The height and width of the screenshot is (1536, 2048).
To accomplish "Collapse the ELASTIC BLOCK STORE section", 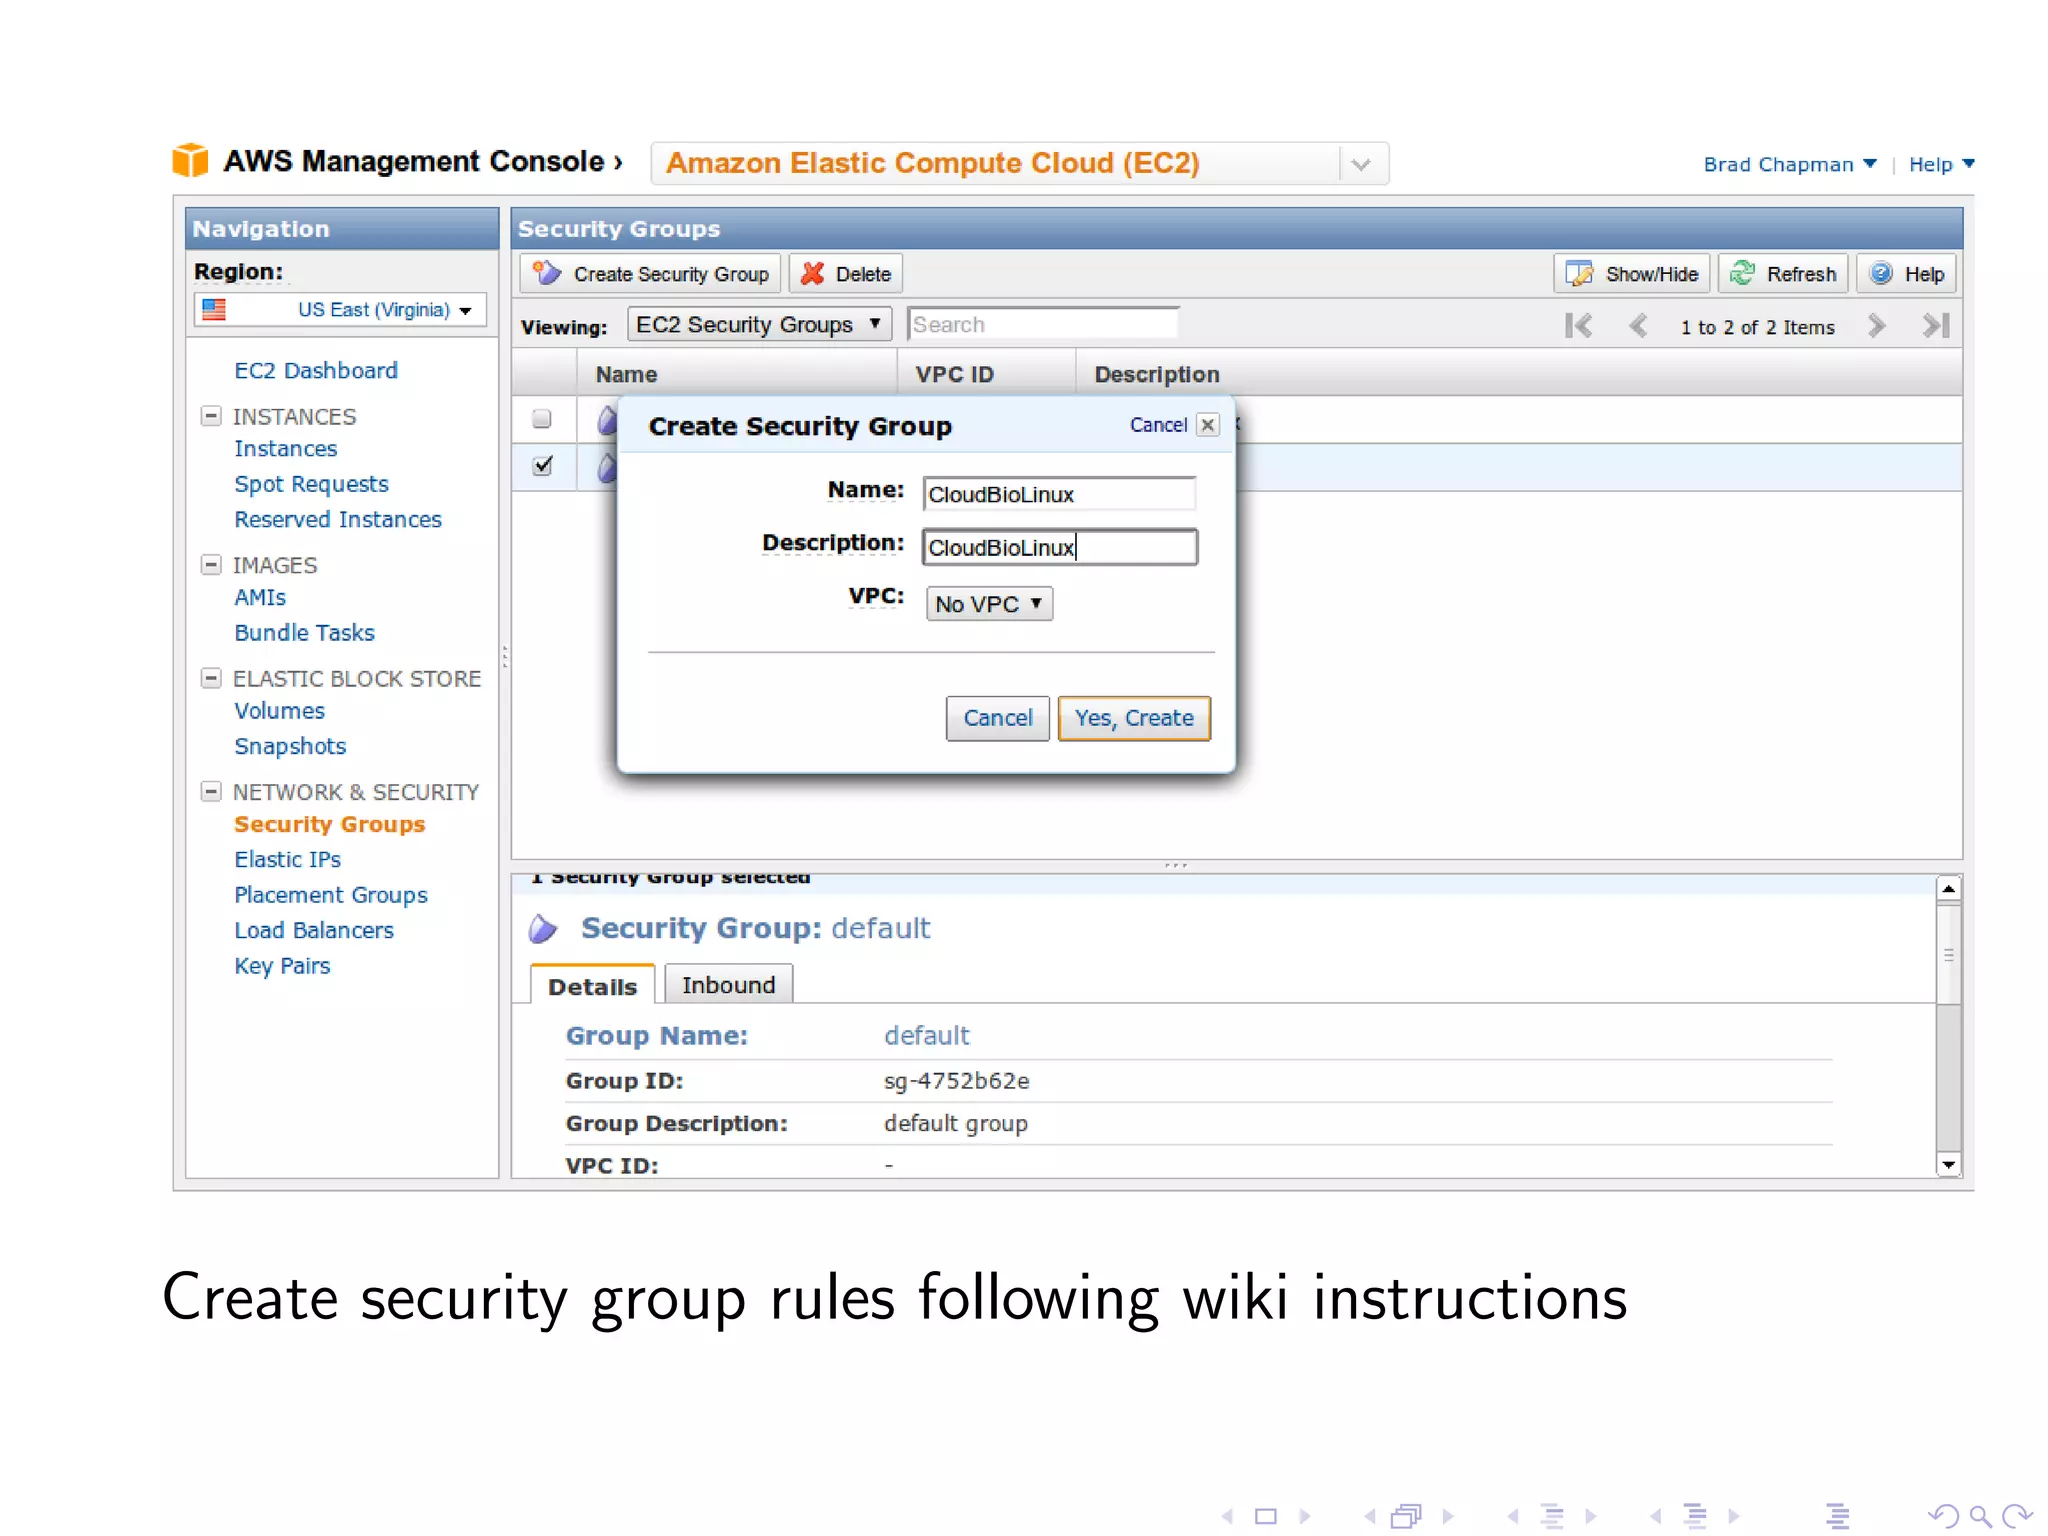I will click(211, 678).
